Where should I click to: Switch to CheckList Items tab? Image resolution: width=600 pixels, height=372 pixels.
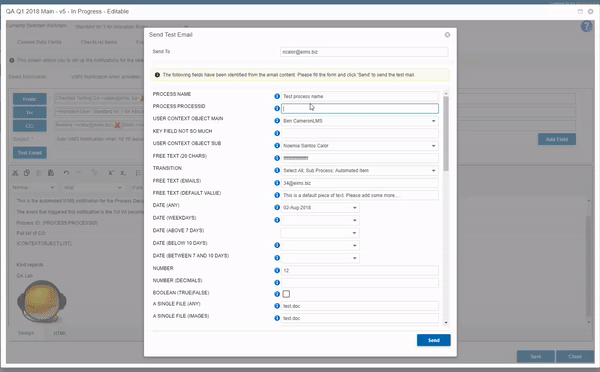99,42
